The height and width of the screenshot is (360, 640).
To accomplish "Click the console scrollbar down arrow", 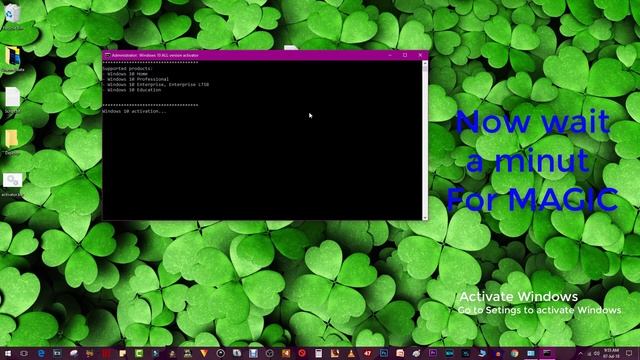I will pyautogui.click(x=425, y=217).
